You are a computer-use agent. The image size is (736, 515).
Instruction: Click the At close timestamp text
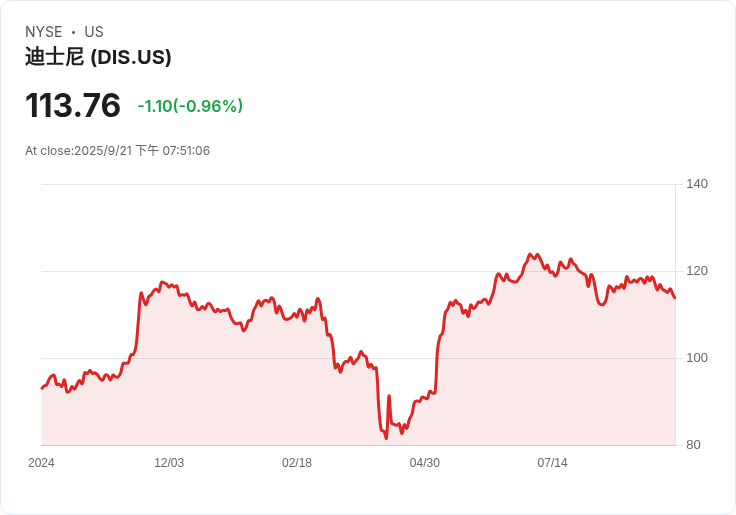coord(117,151)
